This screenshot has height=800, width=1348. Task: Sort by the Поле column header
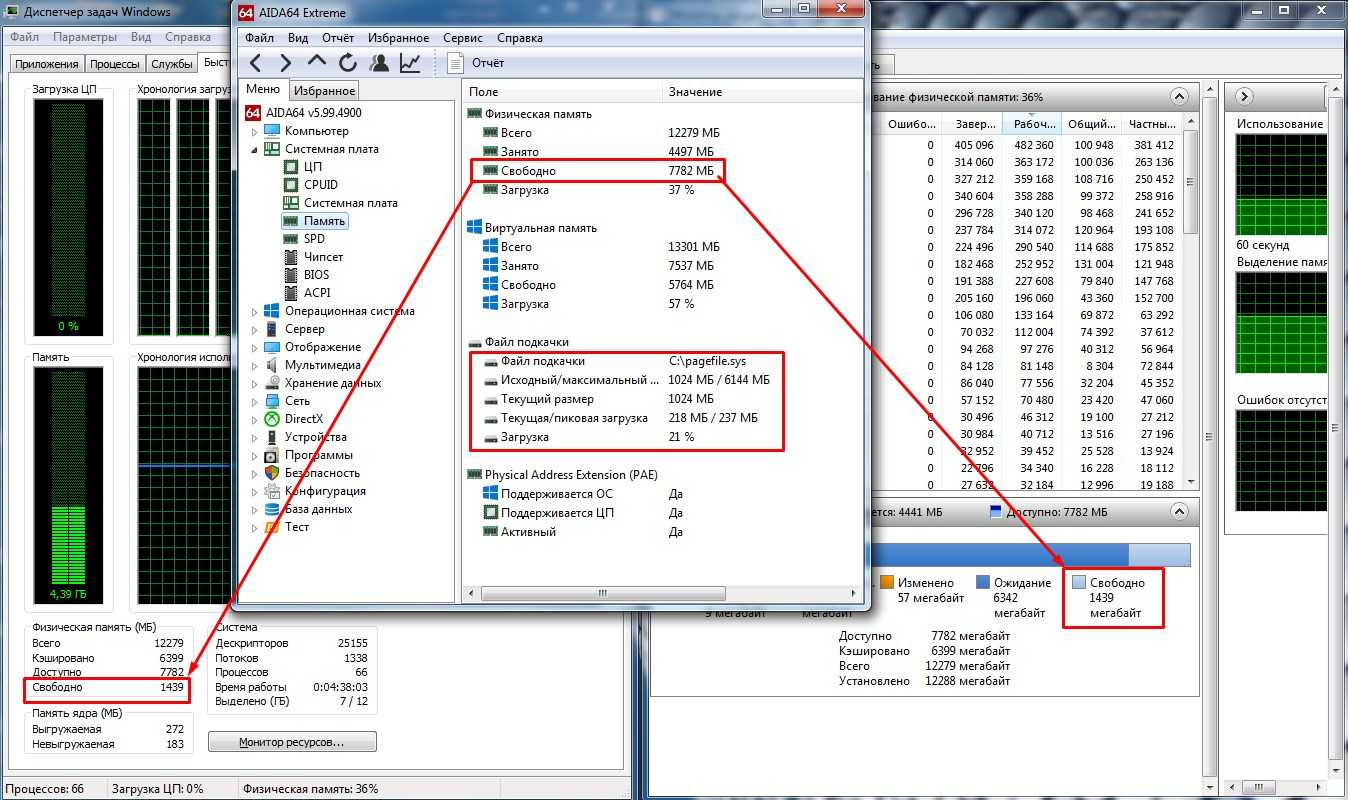[x=564, y=92]
